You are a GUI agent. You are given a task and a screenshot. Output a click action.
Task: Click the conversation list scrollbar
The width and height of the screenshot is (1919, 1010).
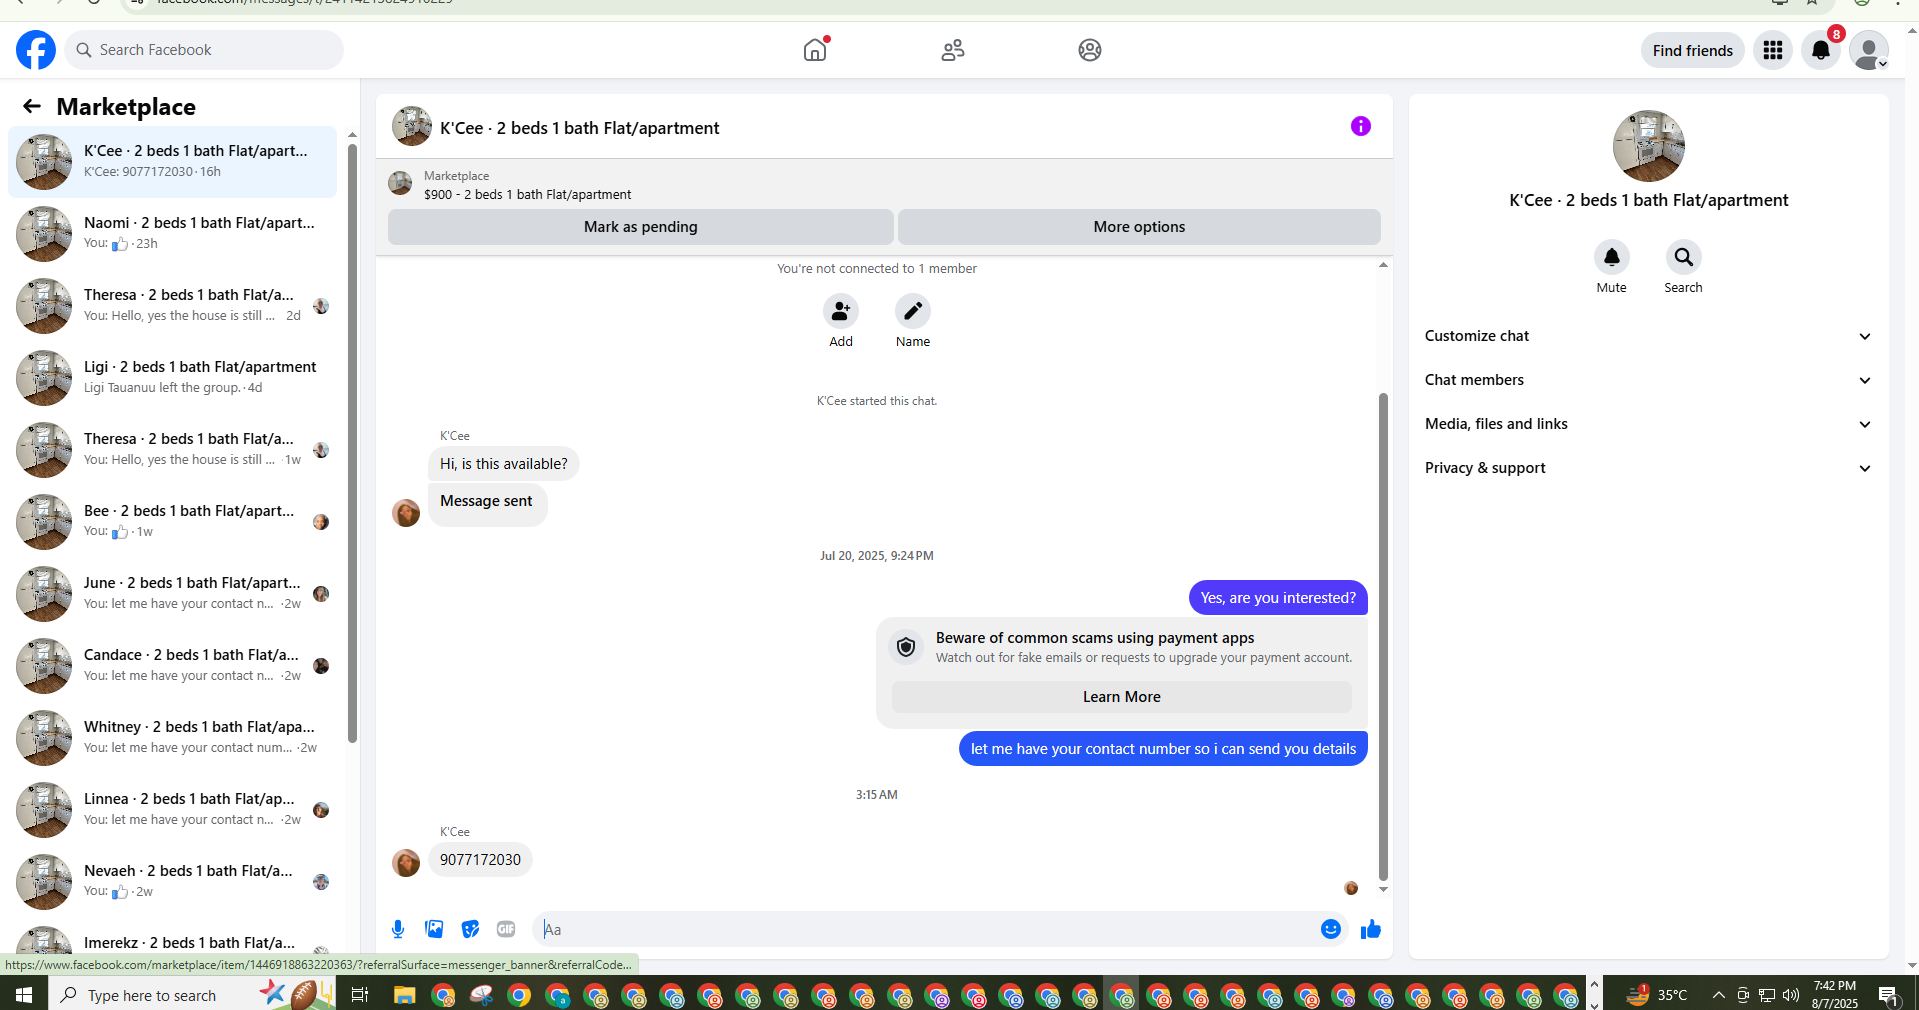tap(352, 443)
